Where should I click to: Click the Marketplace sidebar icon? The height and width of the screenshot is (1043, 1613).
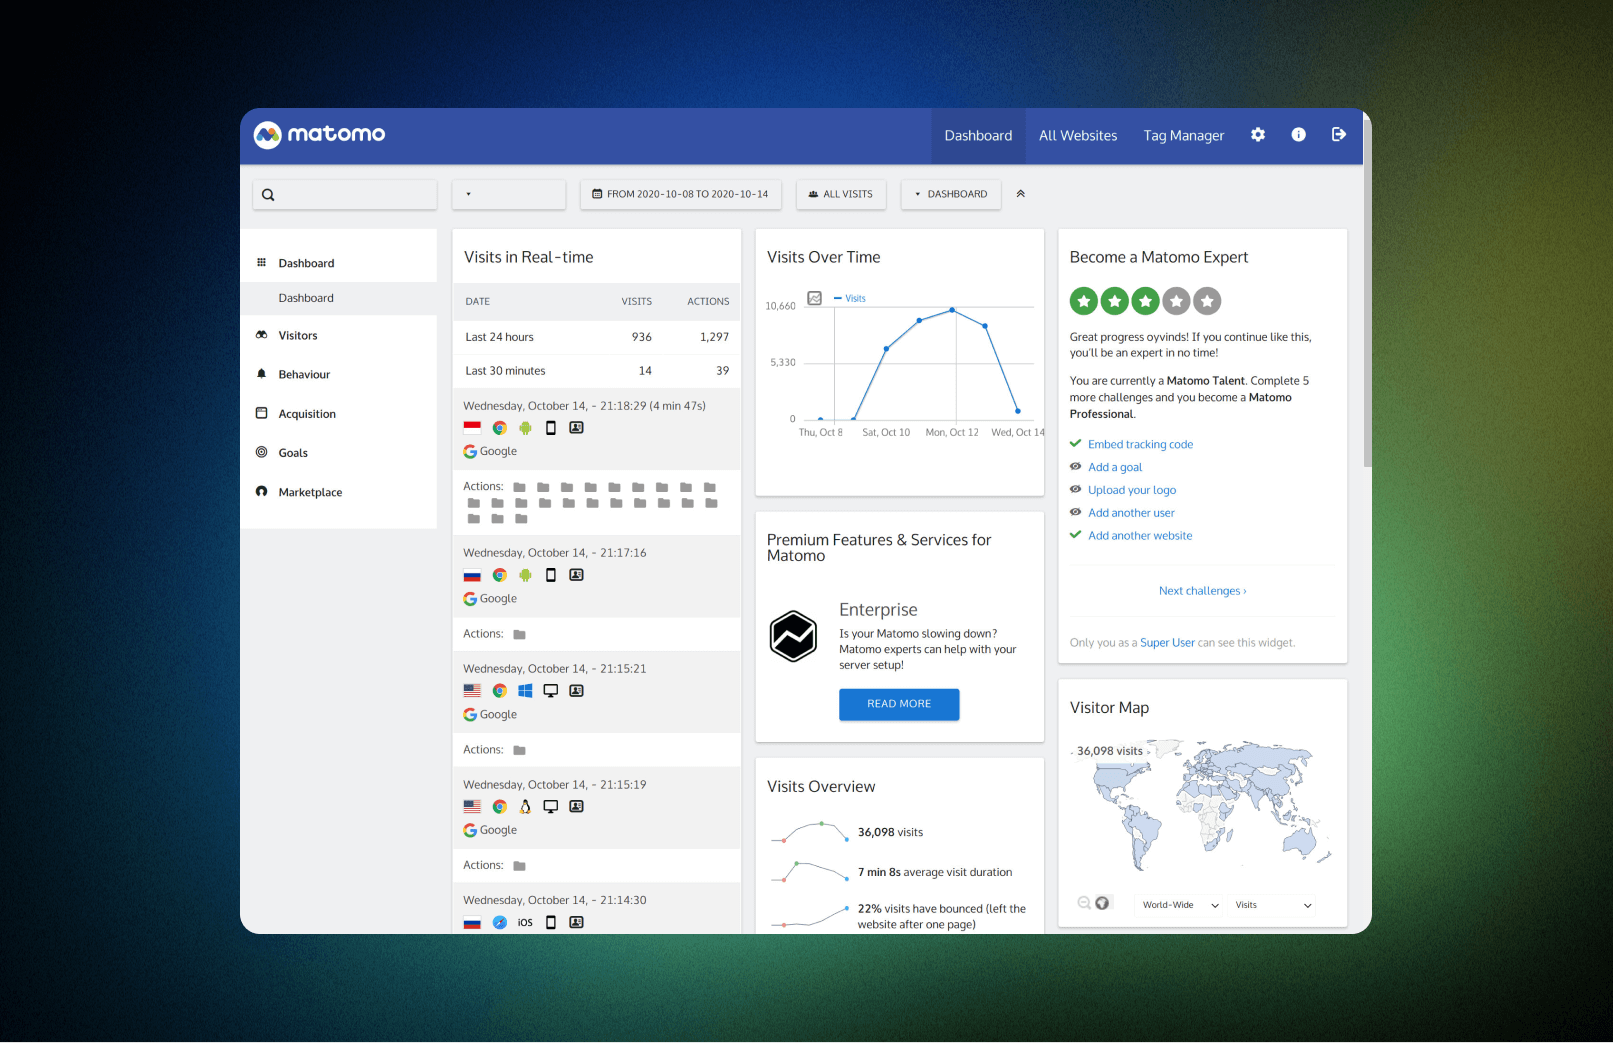point(262,491)
